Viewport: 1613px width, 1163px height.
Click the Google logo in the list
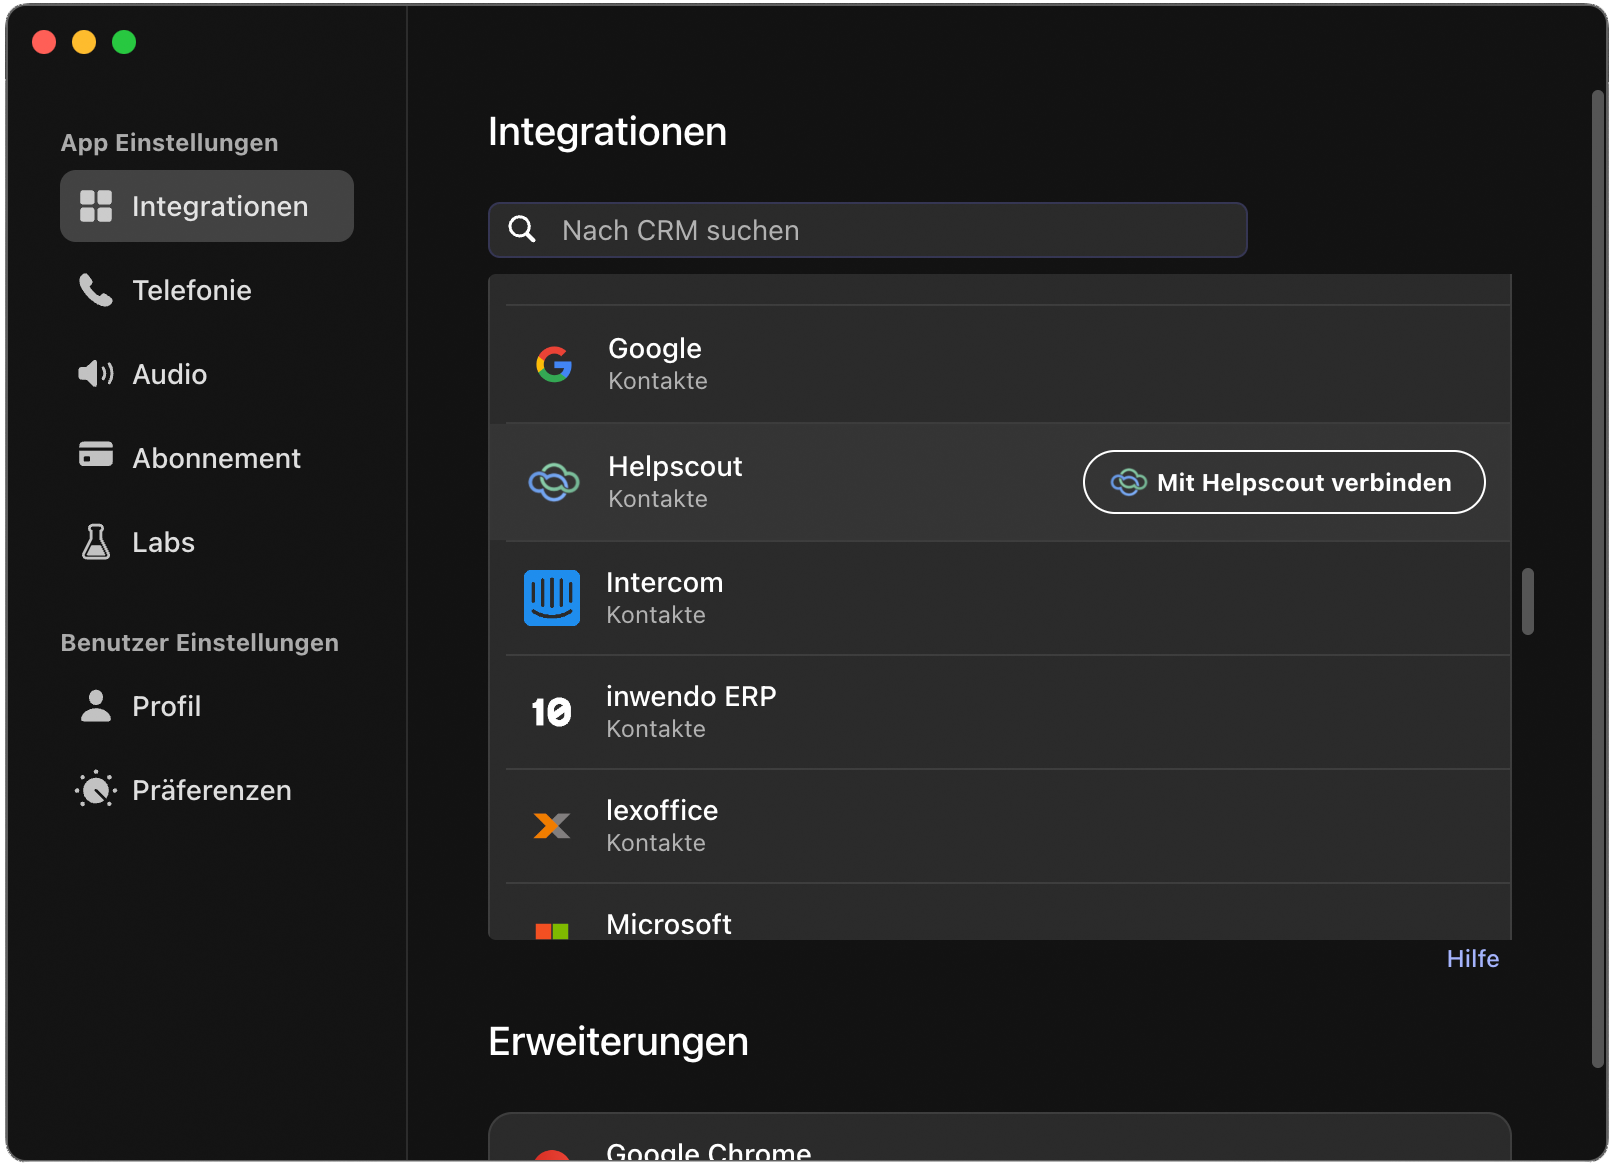coord(554,365)
